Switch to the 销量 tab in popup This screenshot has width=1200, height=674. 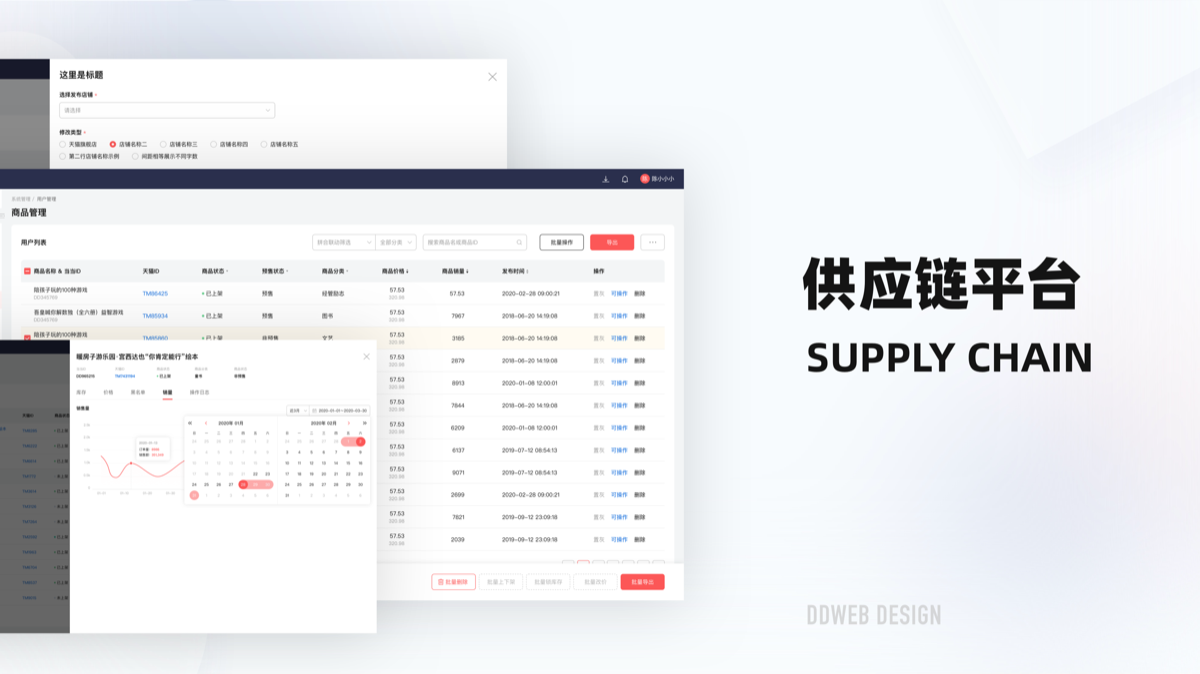pos(167,392)
